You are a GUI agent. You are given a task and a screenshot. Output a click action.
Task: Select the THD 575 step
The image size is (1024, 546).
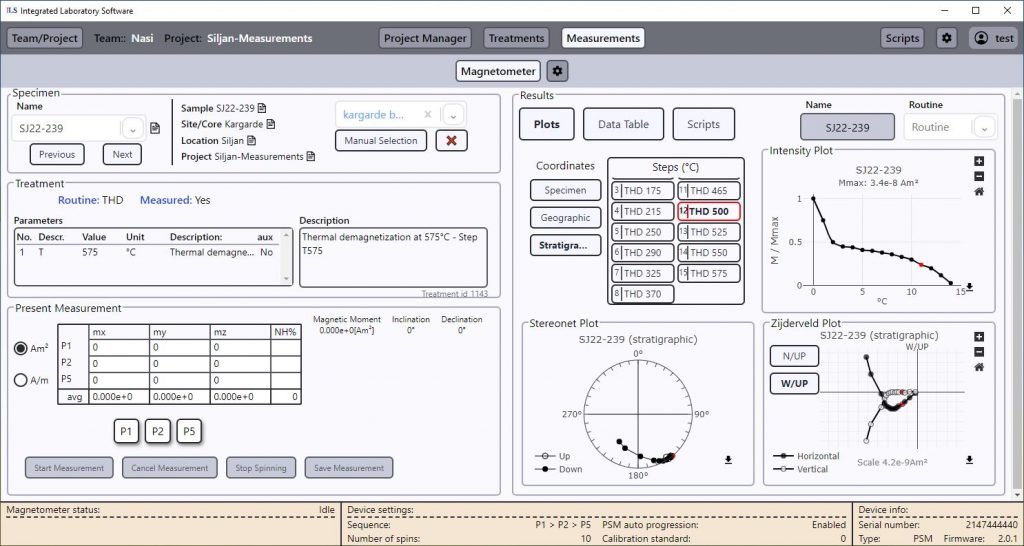(x=709, y=273)
